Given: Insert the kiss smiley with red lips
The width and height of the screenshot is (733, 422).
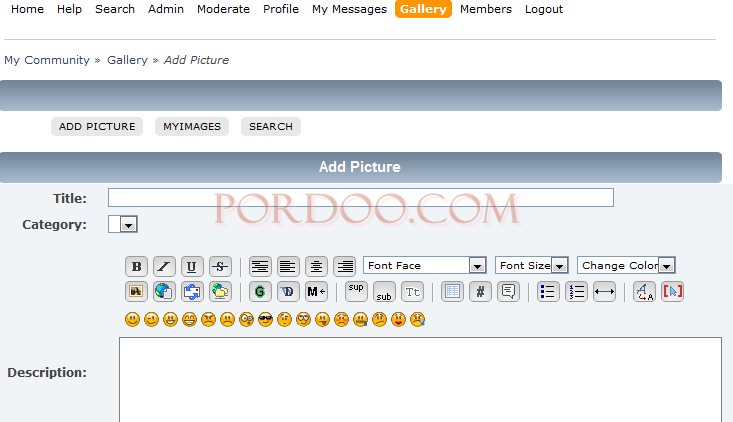Looking at the screenshot, I should coord(398,320).
